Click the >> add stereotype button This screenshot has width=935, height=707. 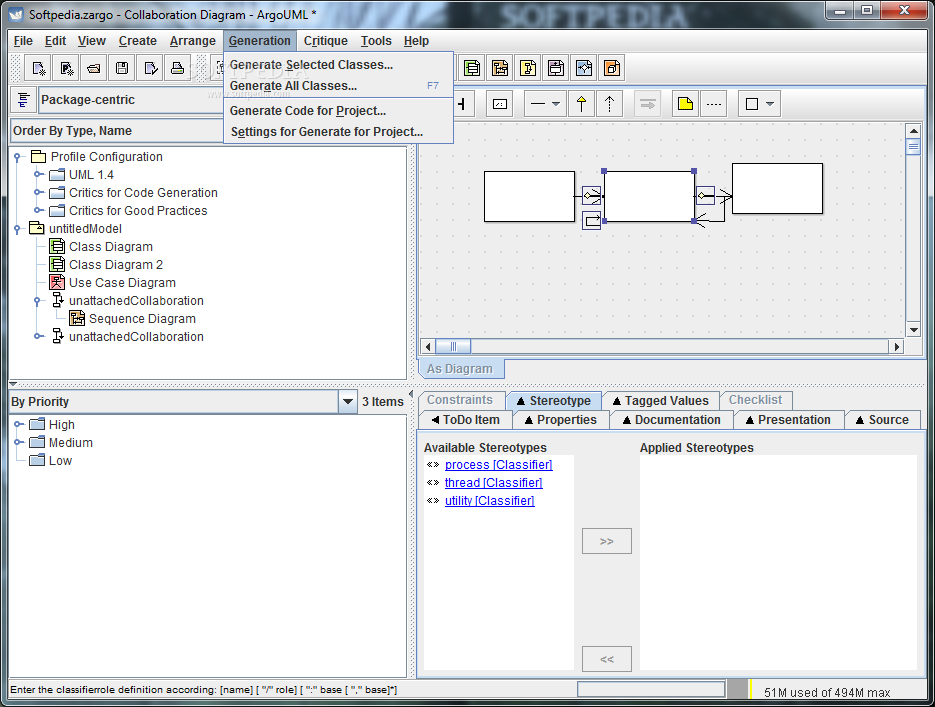(x=606, y=541)
